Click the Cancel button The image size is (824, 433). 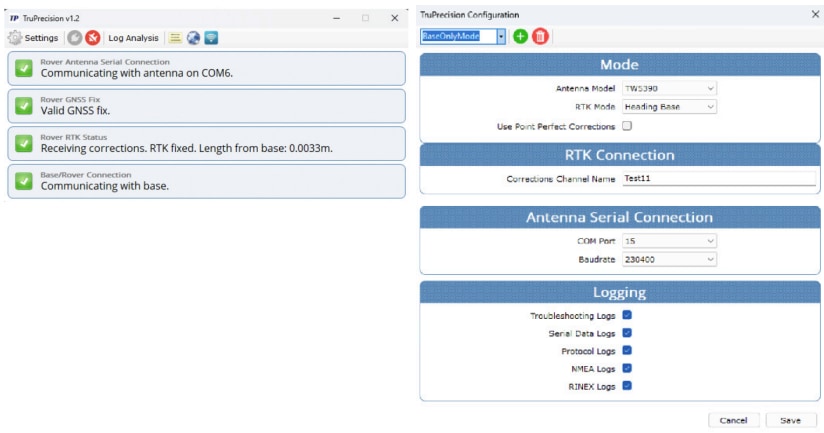733,420
